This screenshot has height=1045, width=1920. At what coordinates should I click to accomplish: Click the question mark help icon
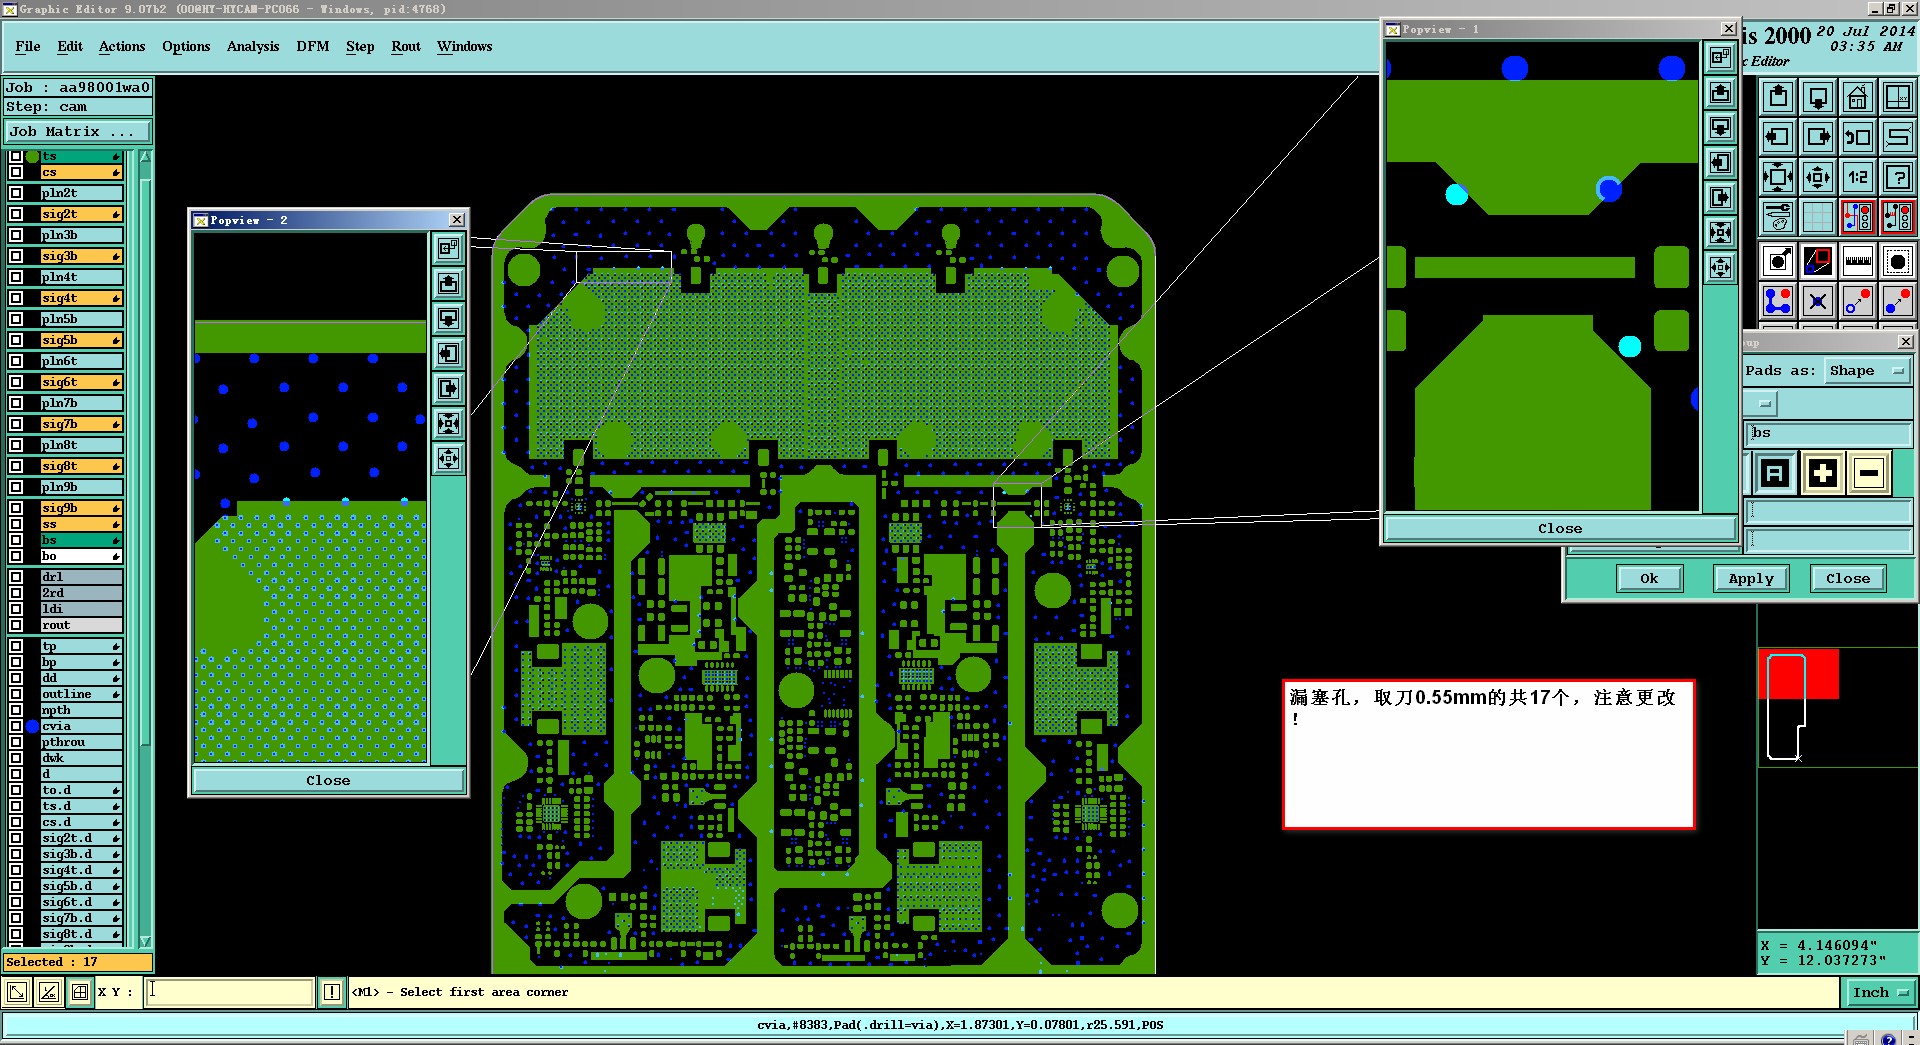pos(1897,177)
